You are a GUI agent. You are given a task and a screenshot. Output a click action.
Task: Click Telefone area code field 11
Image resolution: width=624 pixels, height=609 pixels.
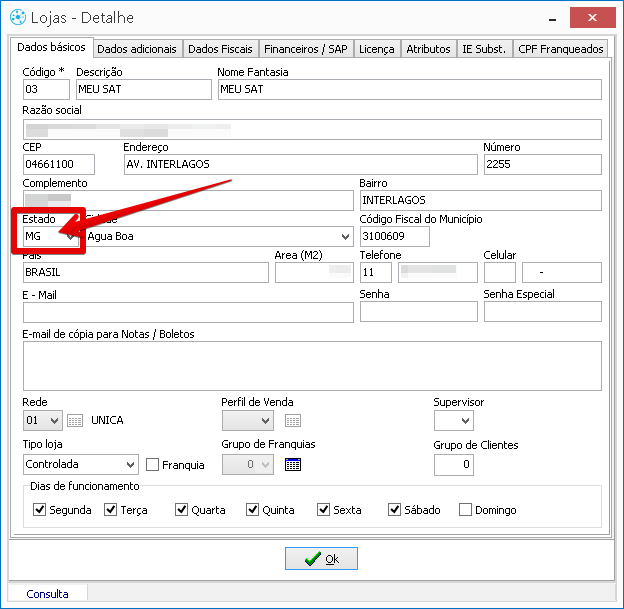[376, 272]
